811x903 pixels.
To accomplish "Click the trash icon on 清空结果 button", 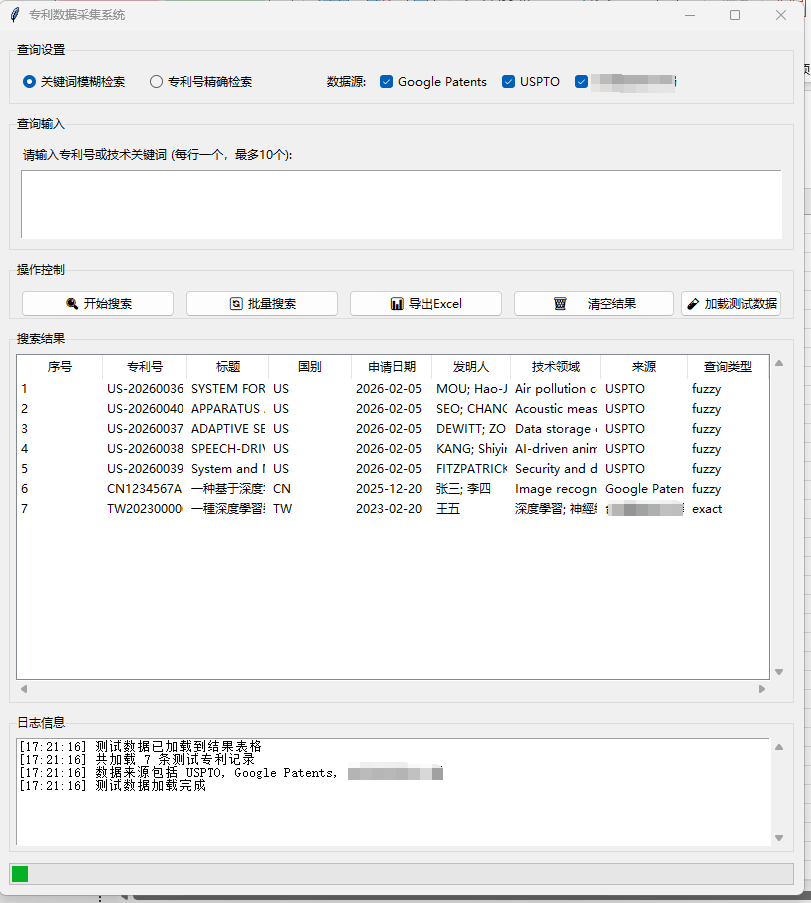I will coord(559,304).
